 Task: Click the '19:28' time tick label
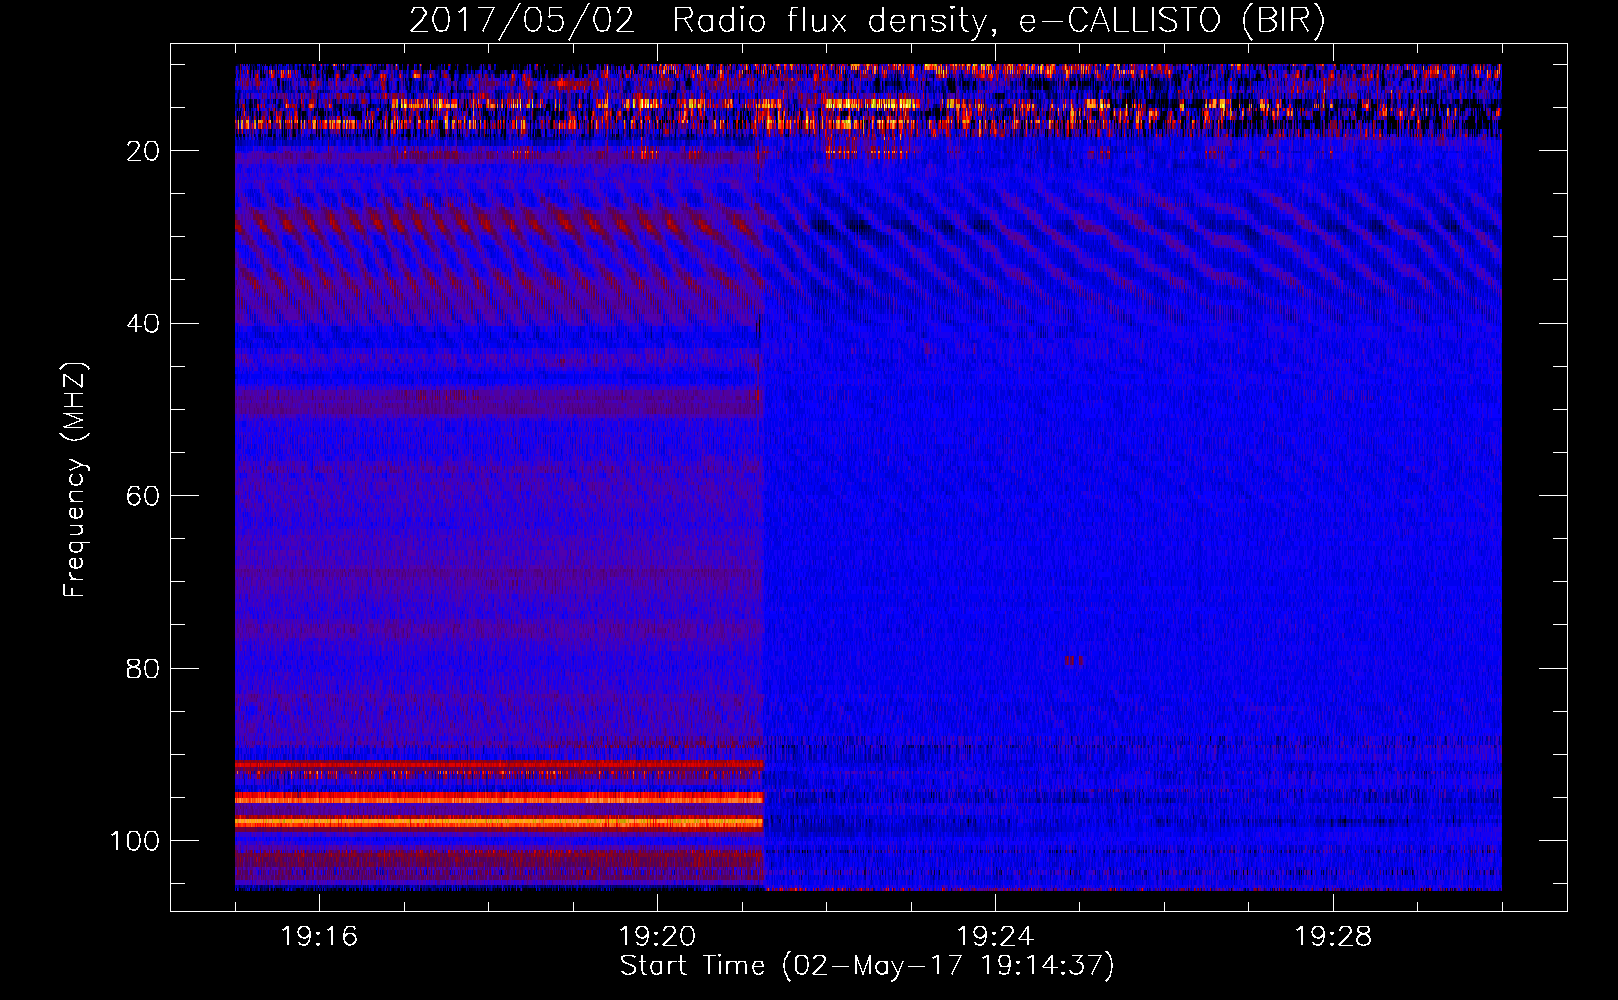[x=1333, y=937]
